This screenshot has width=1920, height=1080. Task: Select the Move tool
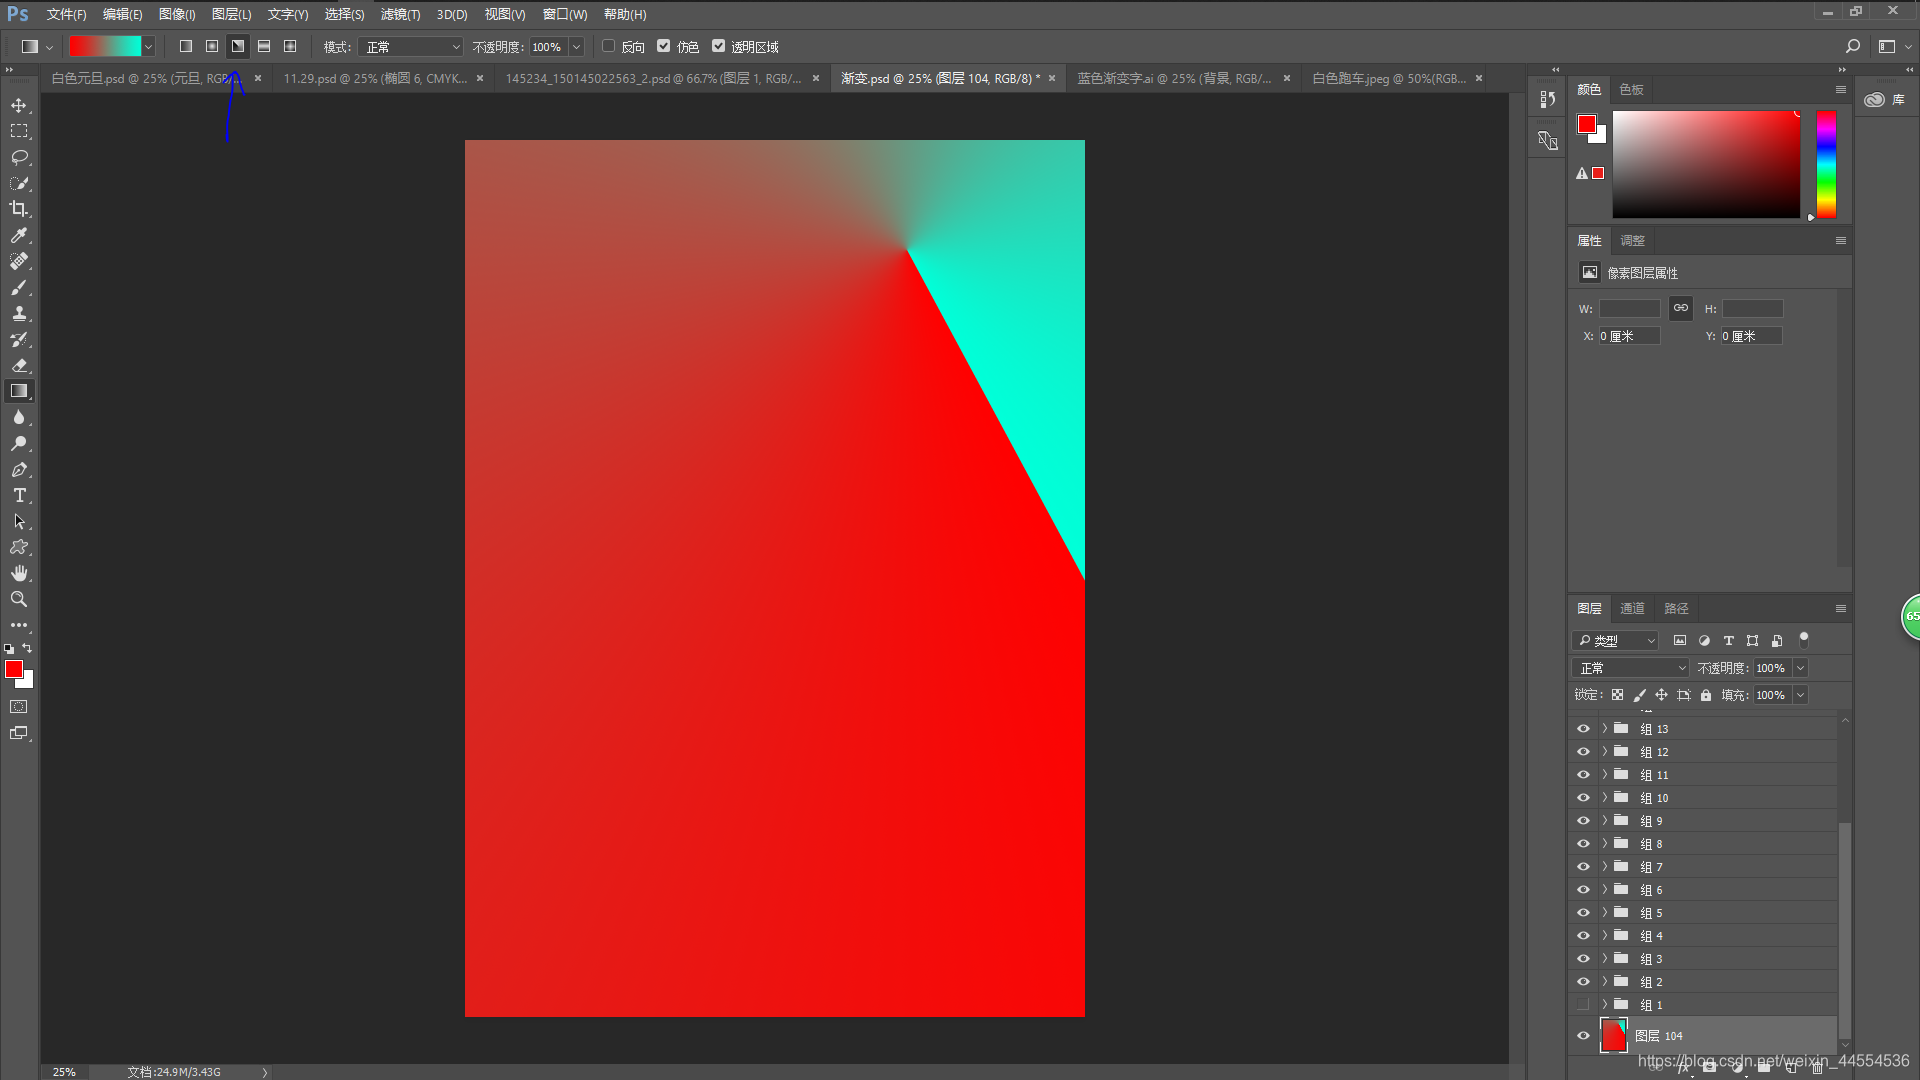pos(19,105)
